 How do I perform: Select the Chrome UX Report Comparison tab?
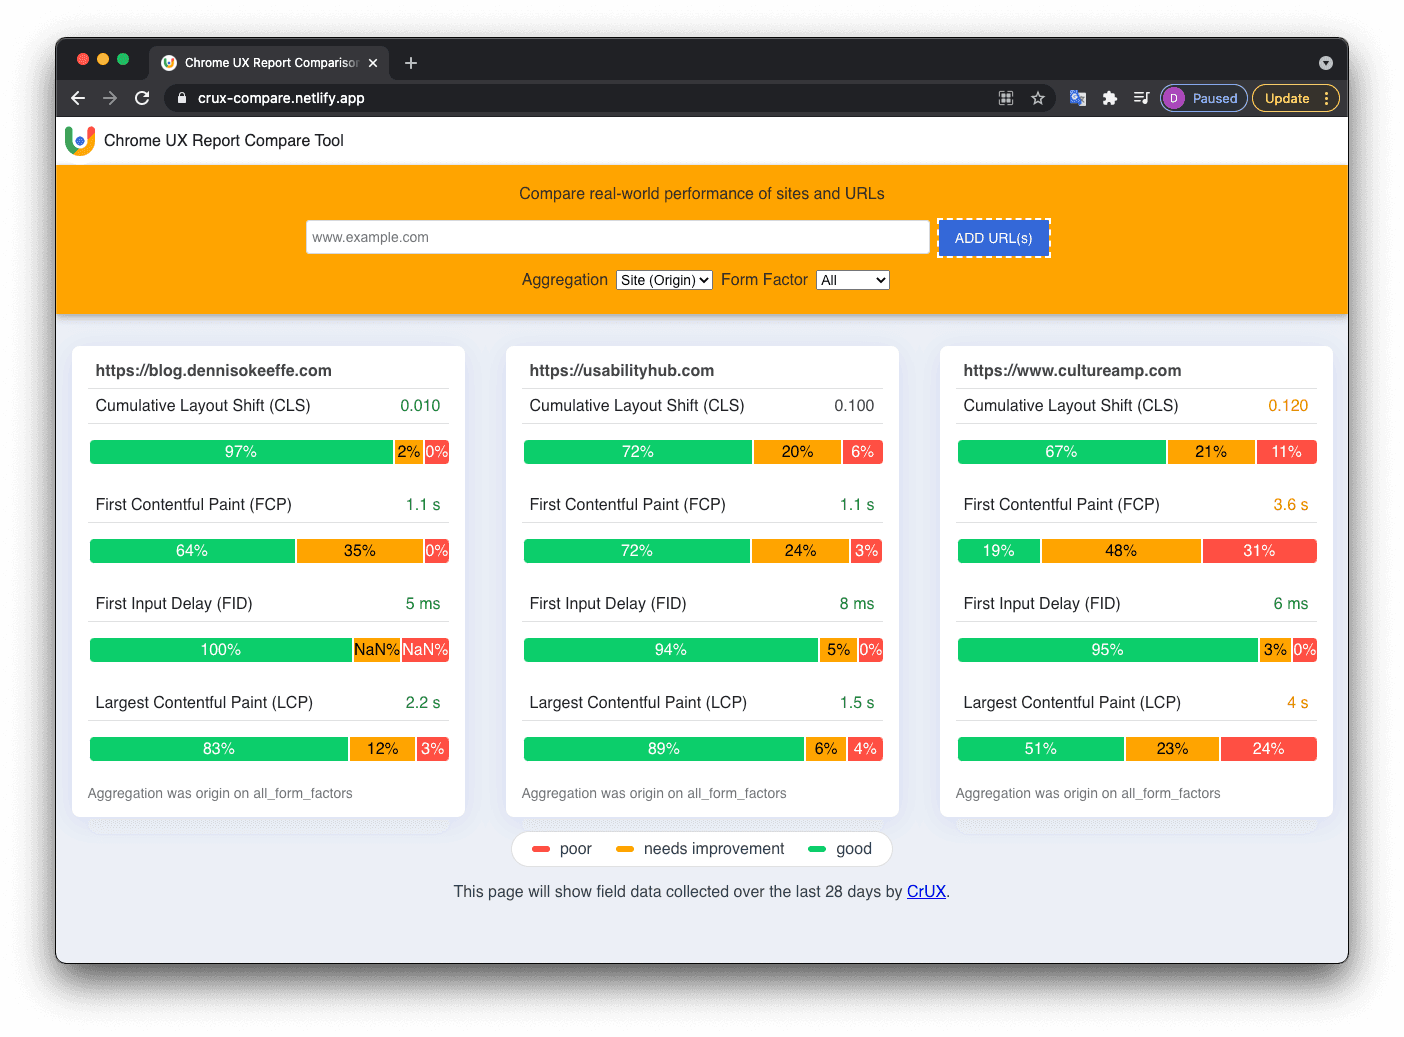click(x=270, y=63)
